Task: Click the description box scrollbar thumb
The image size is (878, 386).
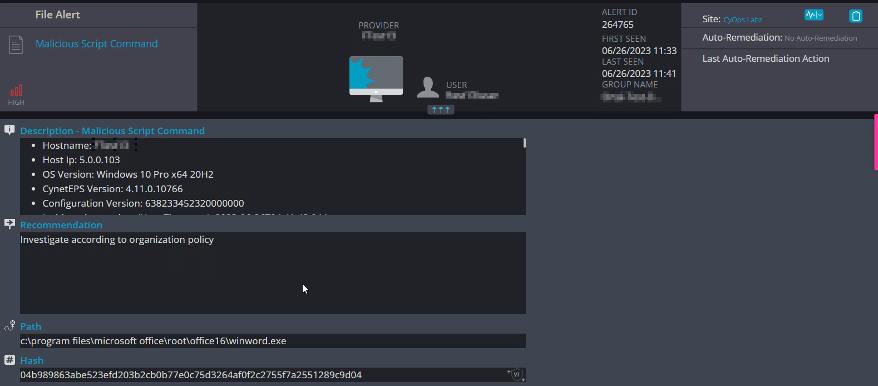Action: 525,143
